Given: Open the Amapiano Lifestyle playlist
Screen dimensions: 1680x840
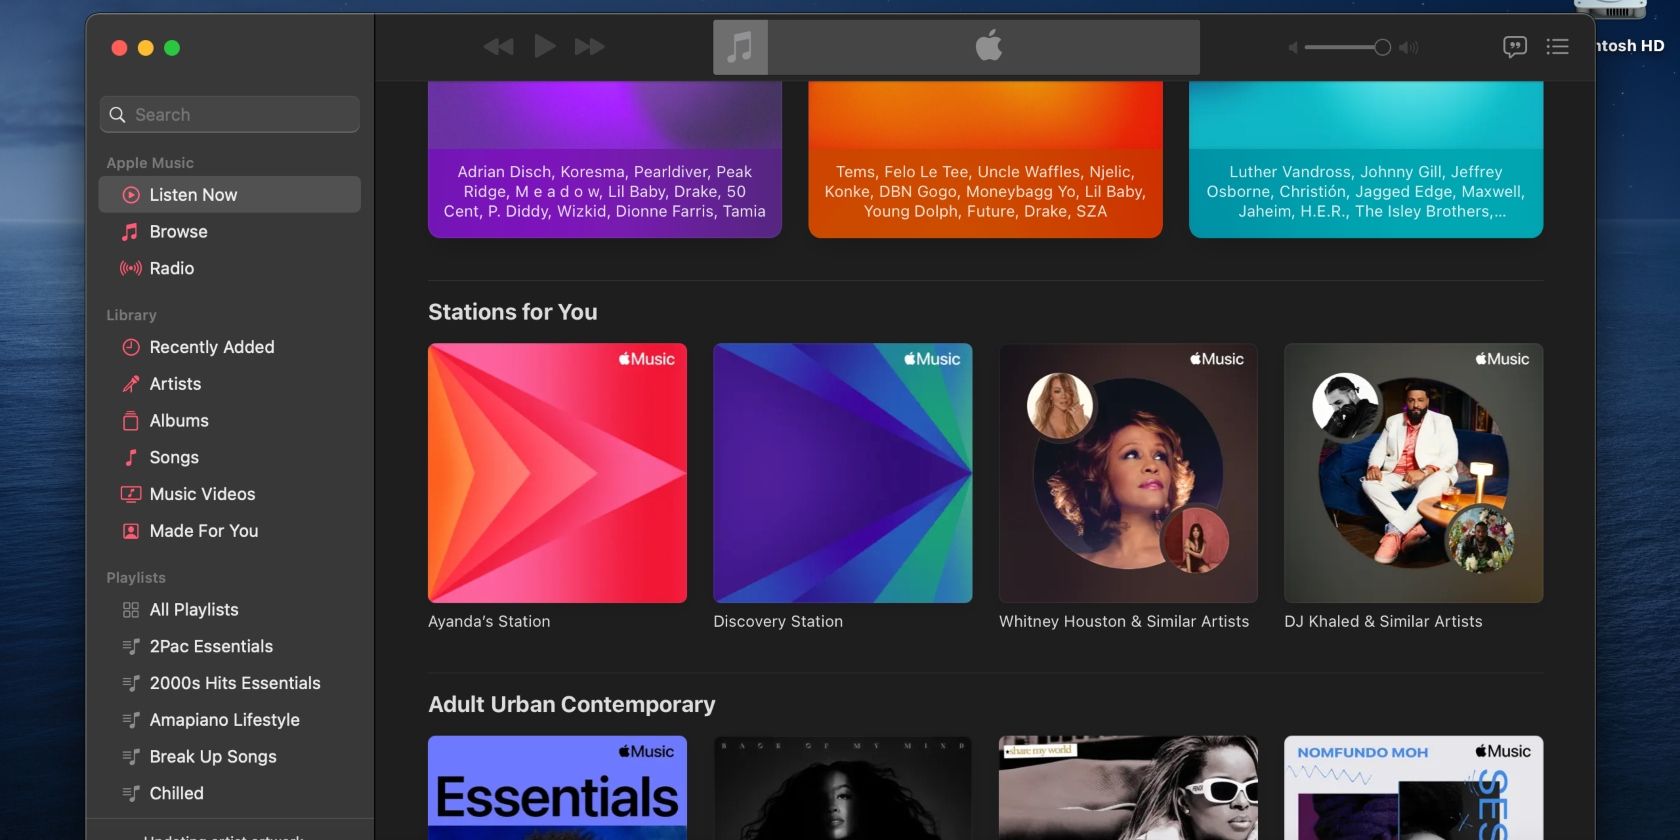Looking at the screenshot, I should pos(230,720).
